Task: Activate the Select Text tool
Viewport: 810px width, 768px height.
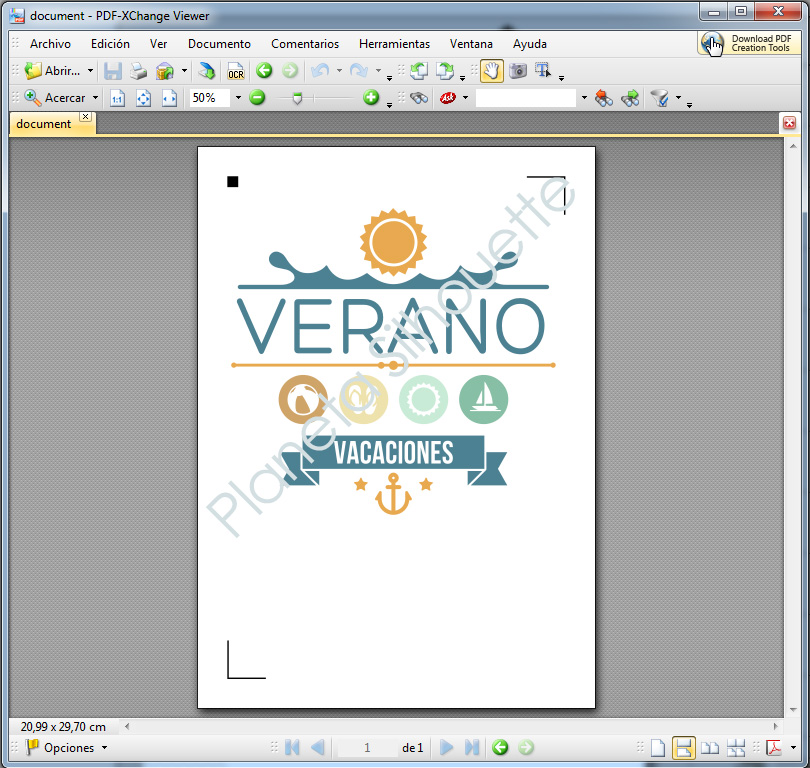Action: [x=543, y=71]
